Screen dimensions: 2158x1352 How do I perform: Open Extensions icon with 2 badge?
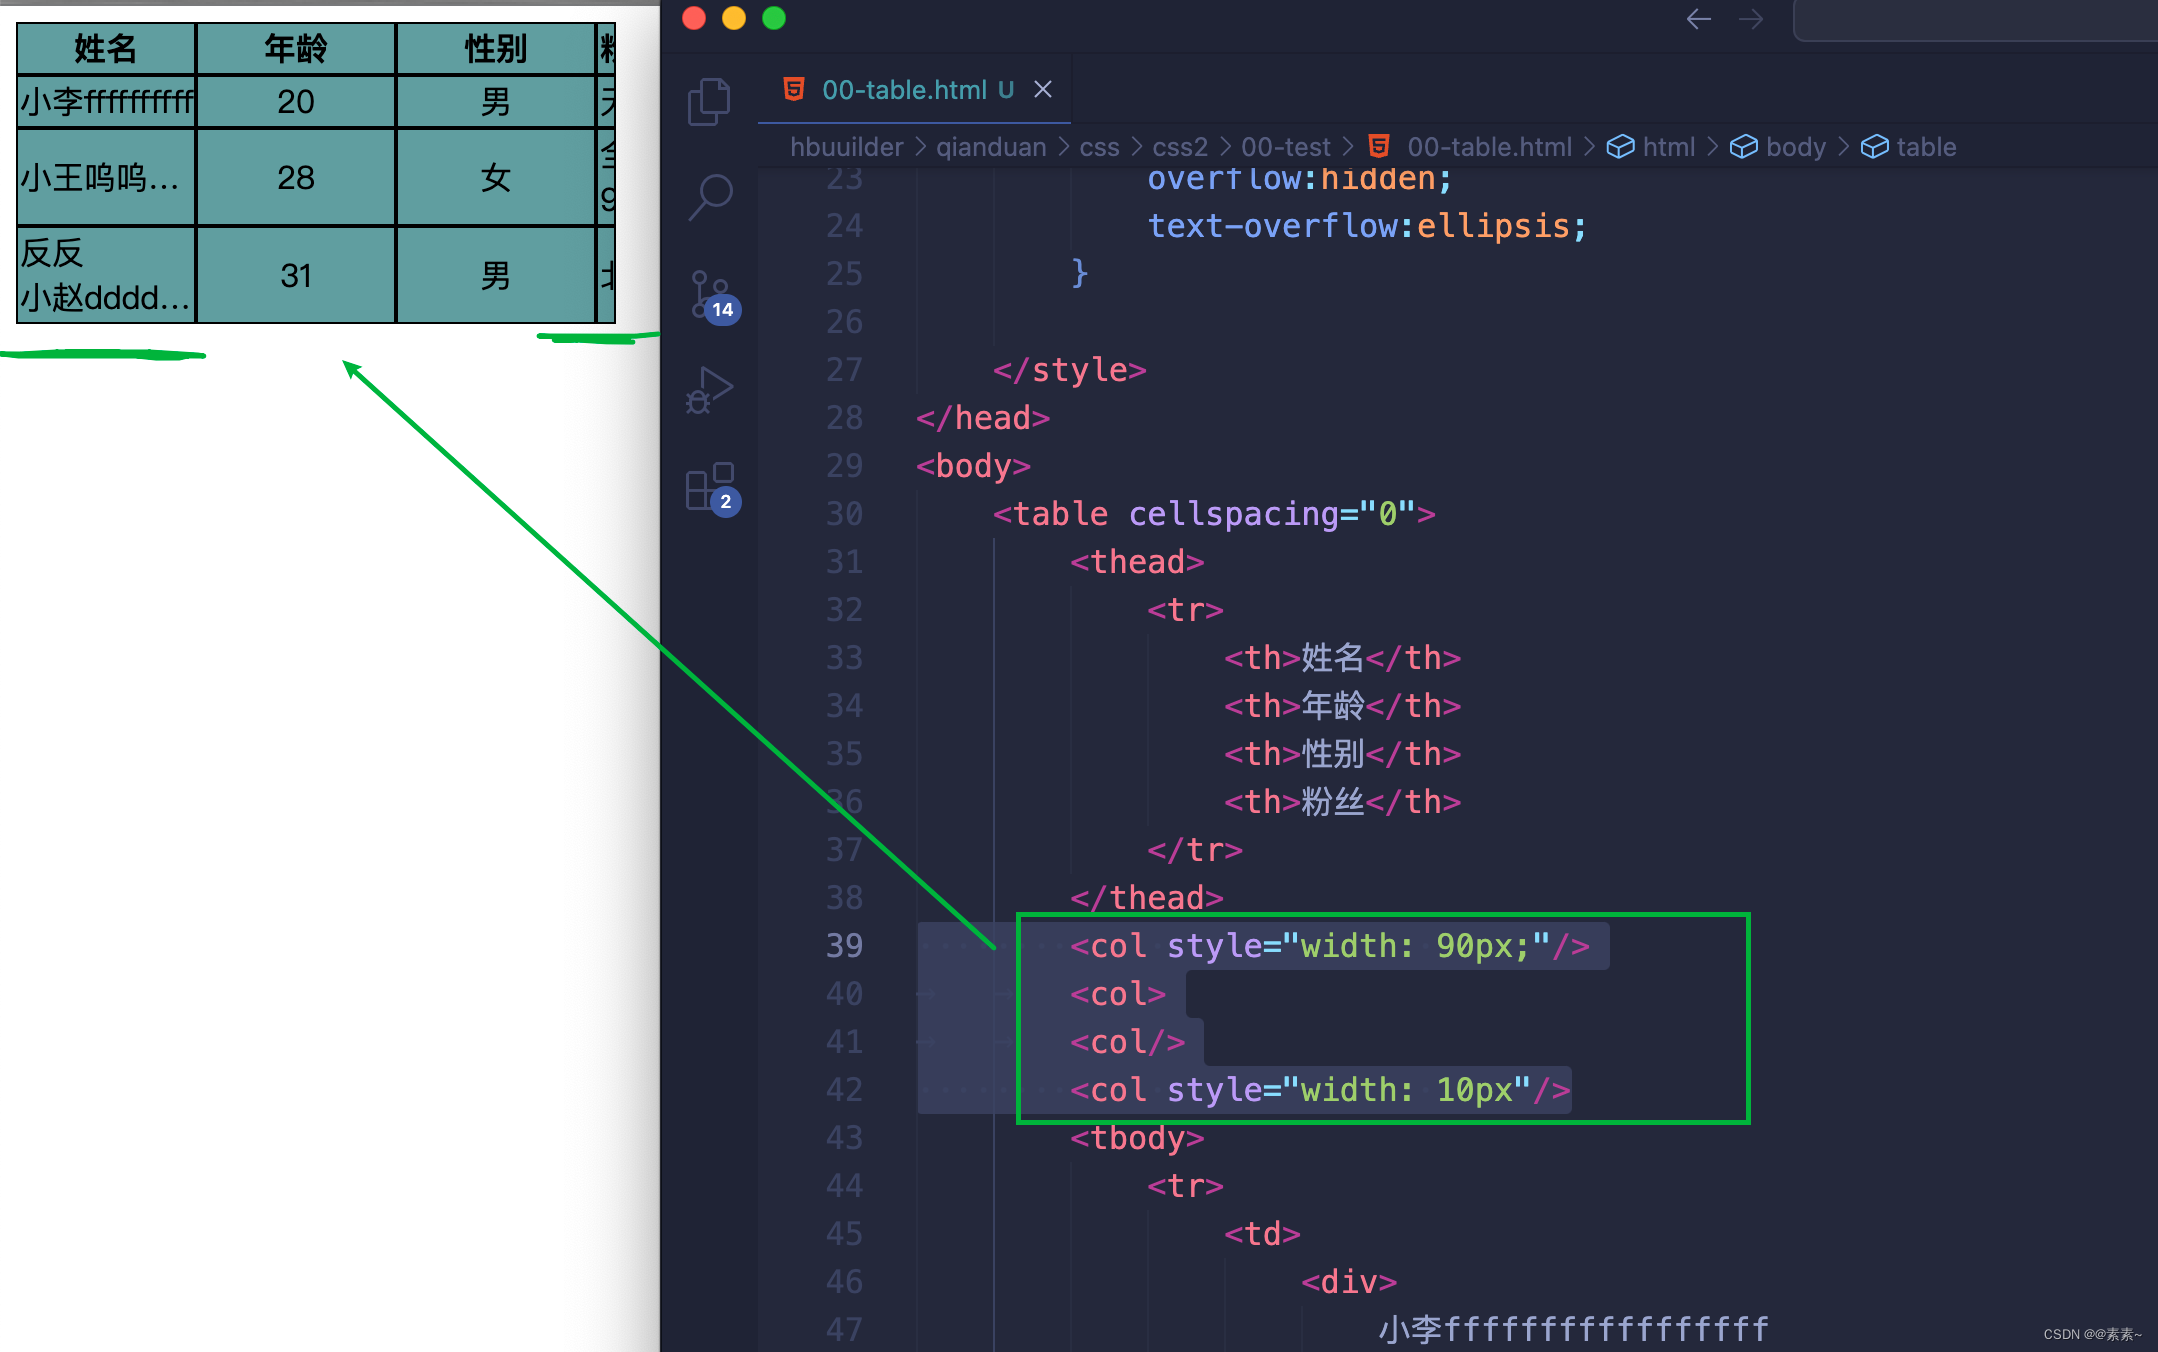tap(713, 489)
